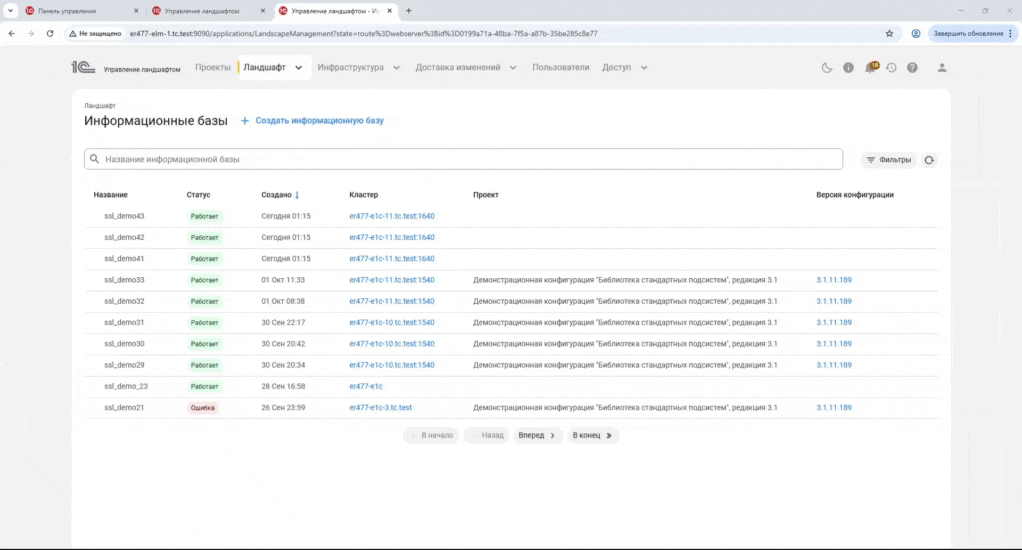This screenshot has width=1022, height=550.
Task: Click Работает status badge of ssl_demo_23
Action: 204,386
